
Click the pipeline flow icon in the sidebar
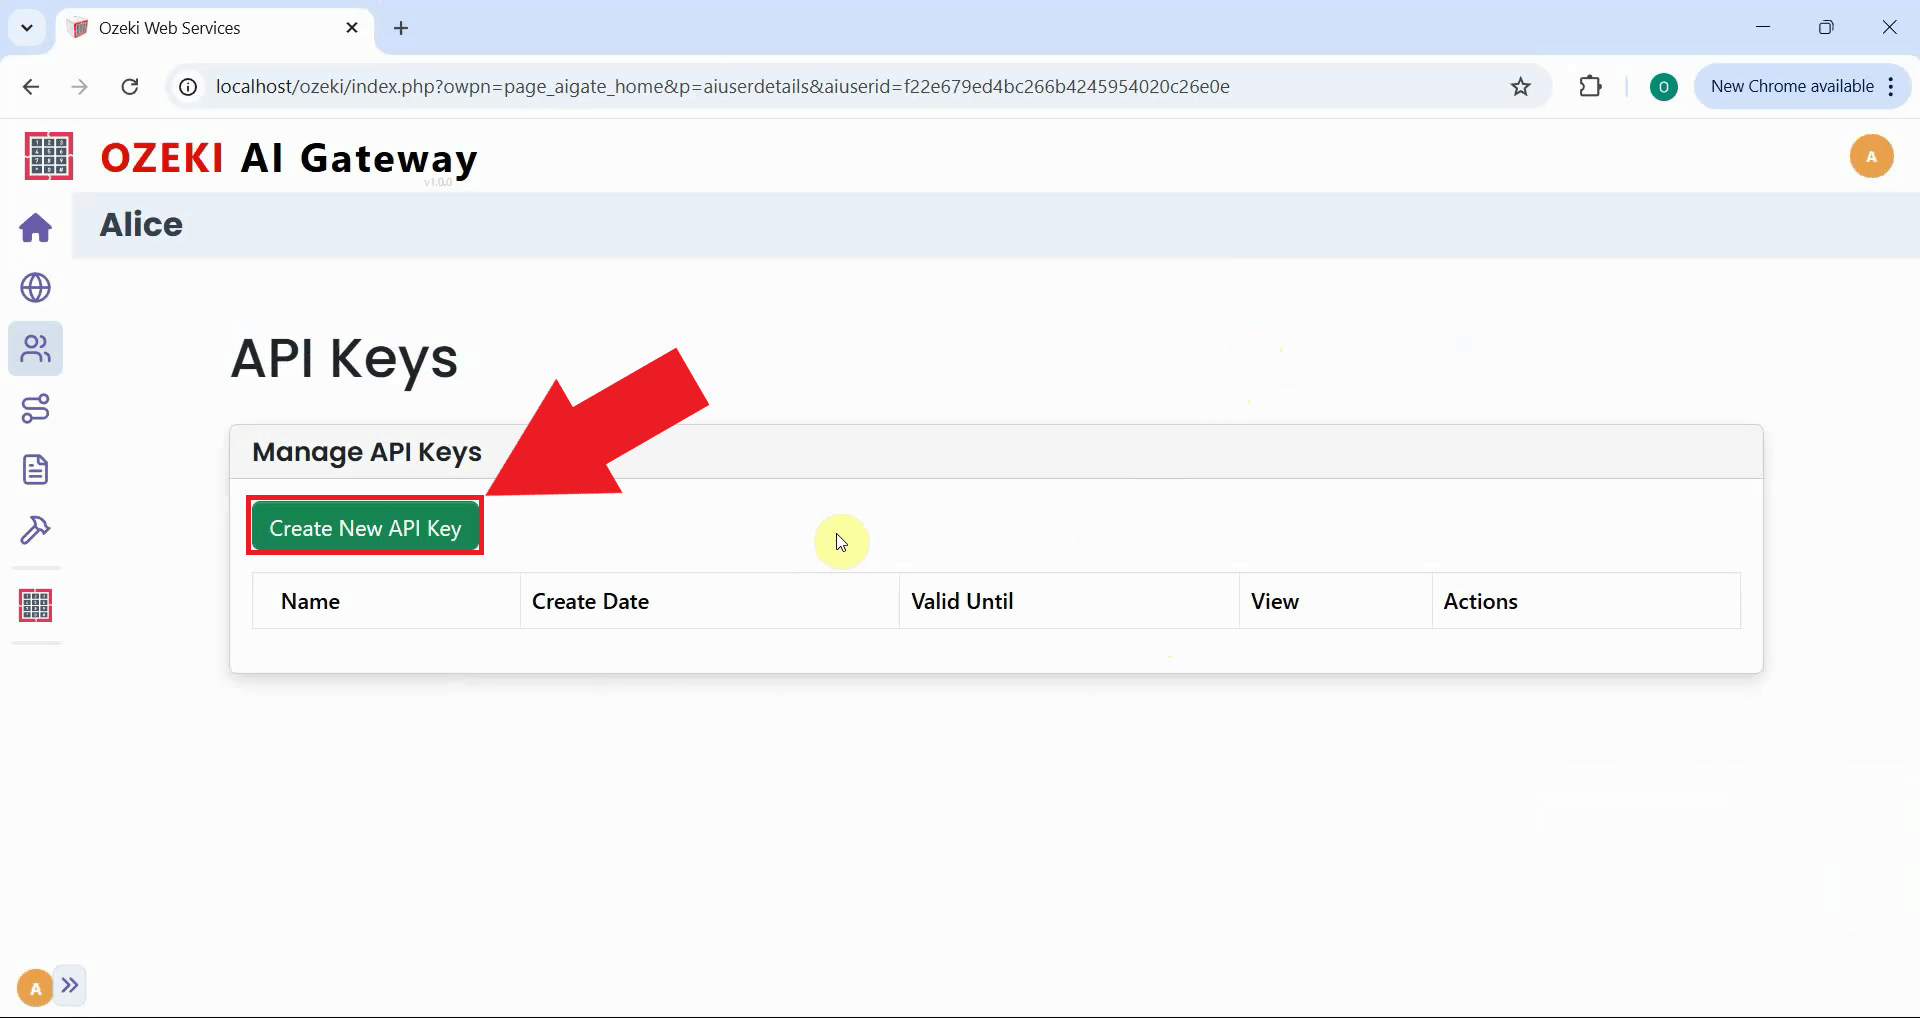pyautogui.click(x=36, y=409)
